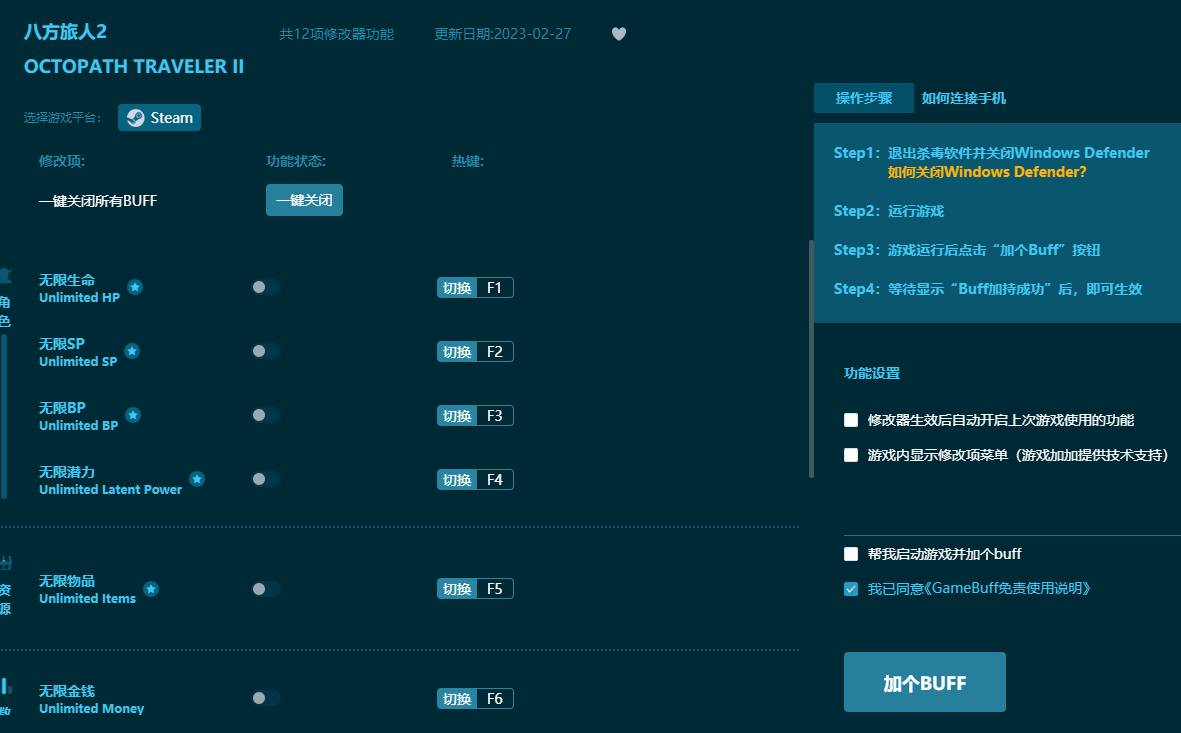Viewport: 1181px width, 733px height.
Task: Click the F6 hotkey field
Action: [495, 699]
